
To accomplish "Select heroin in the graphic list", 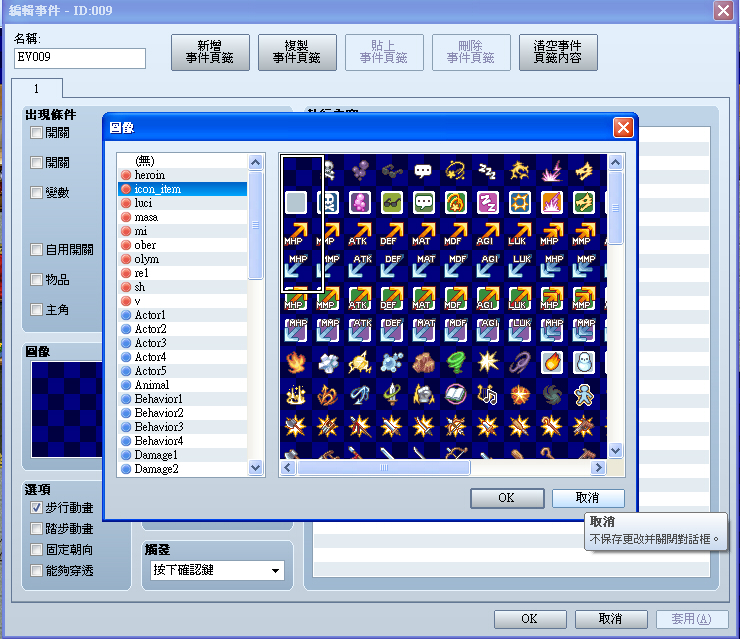I will click(182, 175).
